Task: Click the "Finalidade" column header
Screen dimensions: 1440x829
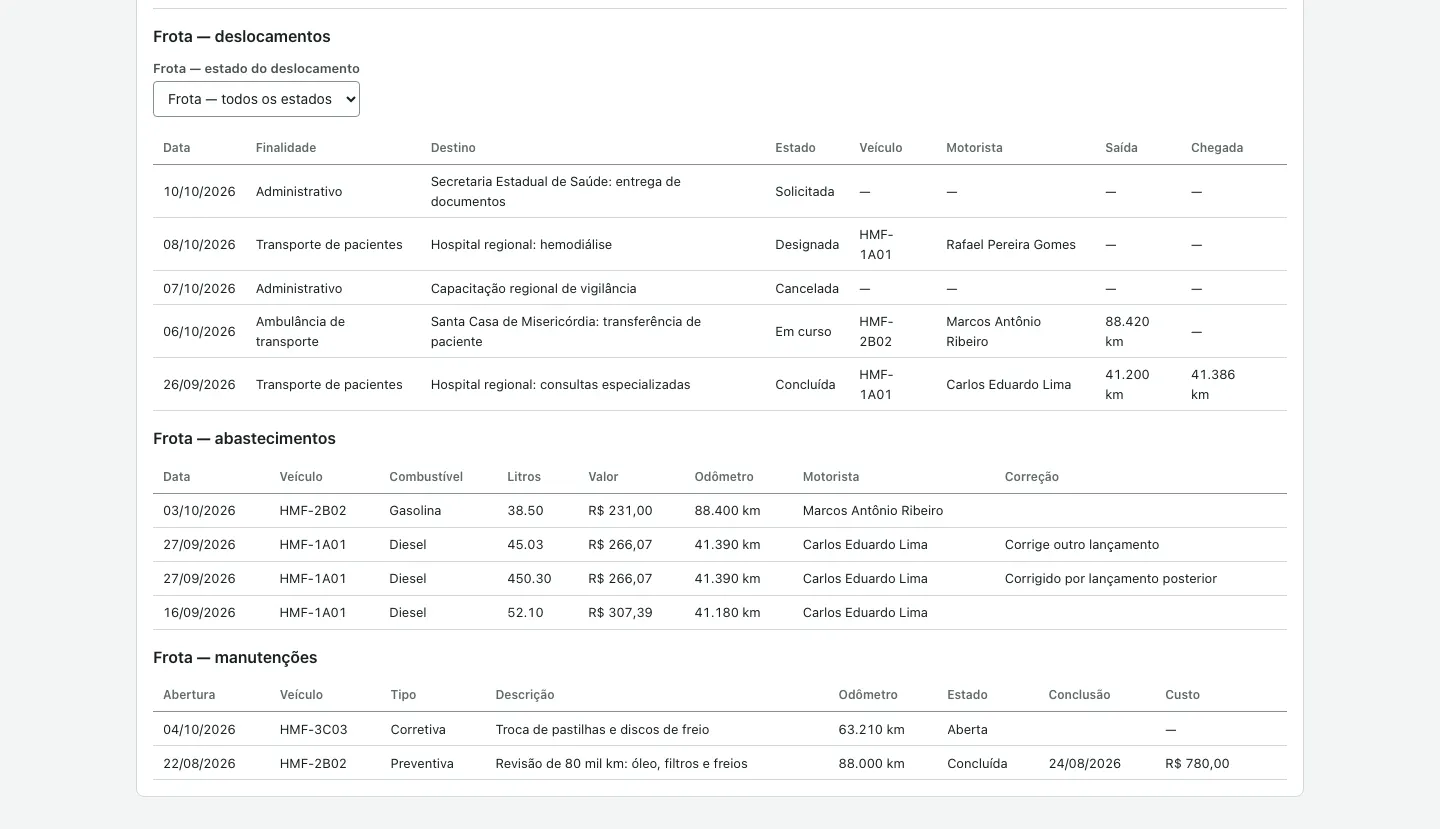Action: click(x=286, y=148)
